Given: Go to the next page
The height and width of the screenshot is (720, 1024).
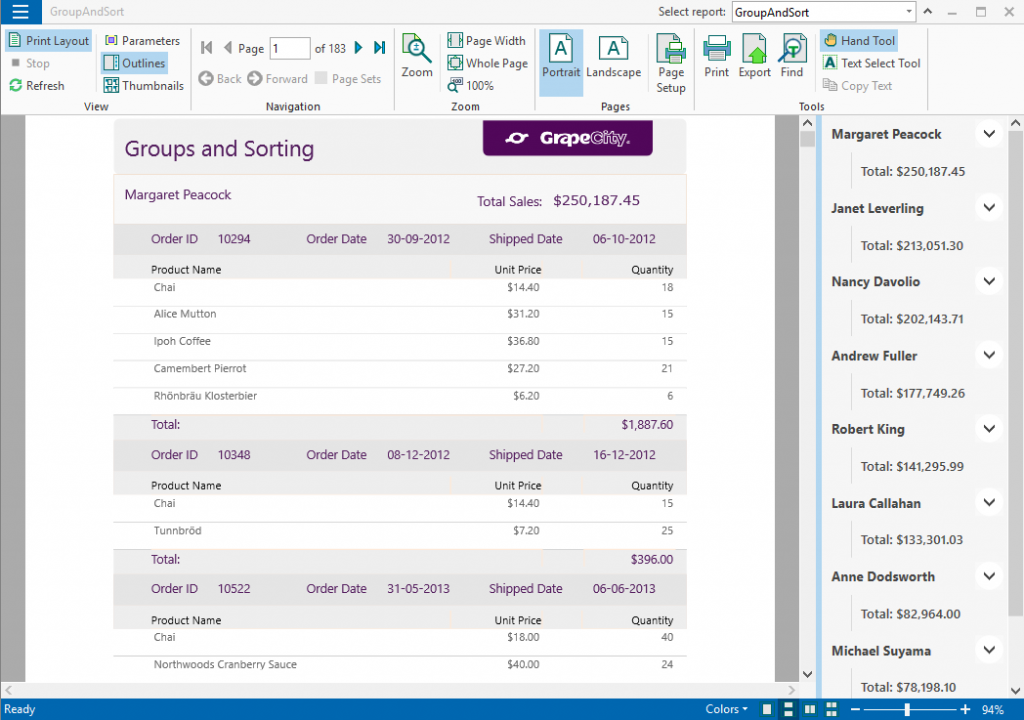Looking at the screenshot, I should 359,48.
